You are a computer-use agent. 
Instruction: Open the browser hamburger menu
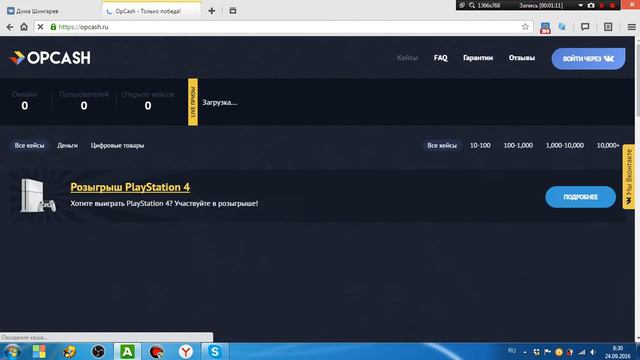[x=631, y=27]
